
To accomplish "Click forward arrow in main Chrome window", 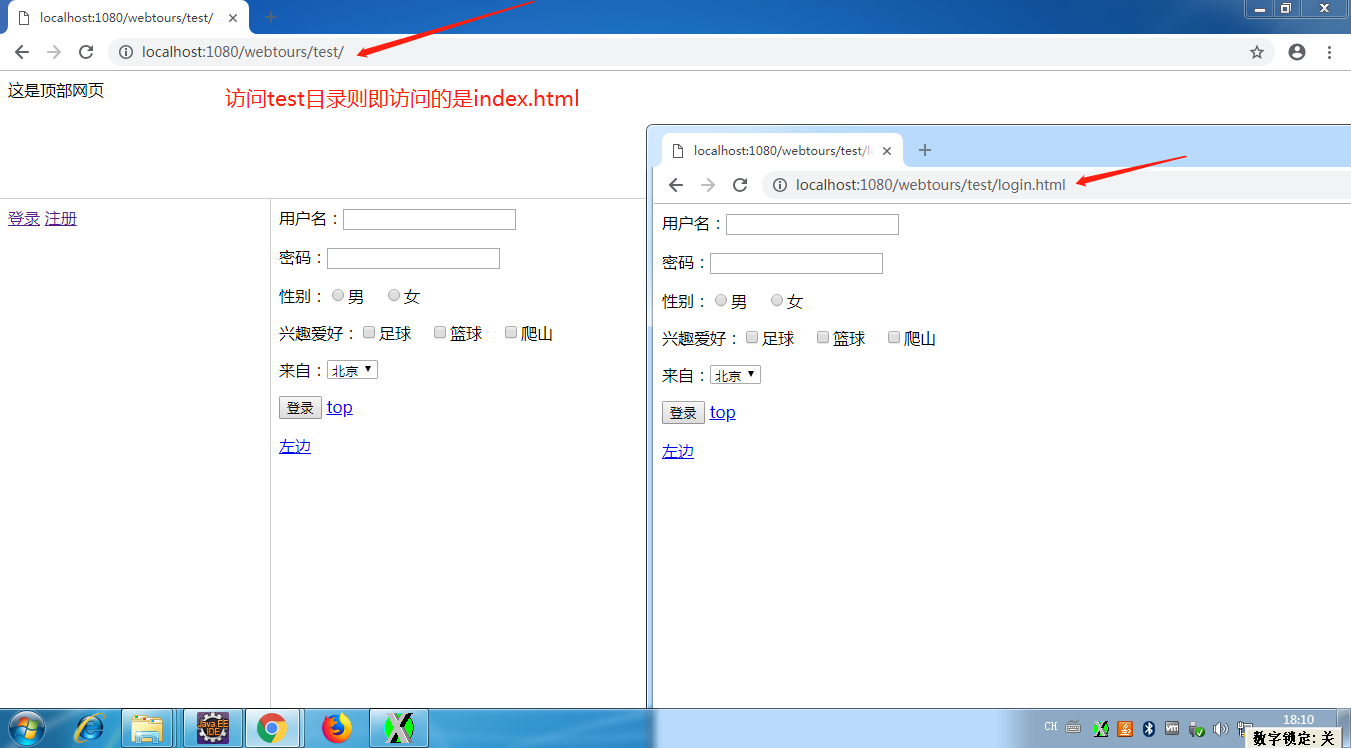I will click(54, 52).
